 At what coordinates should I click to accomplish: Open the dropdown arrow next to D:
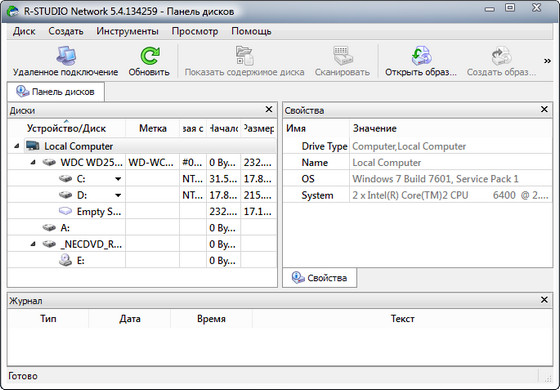coord(118,195)
